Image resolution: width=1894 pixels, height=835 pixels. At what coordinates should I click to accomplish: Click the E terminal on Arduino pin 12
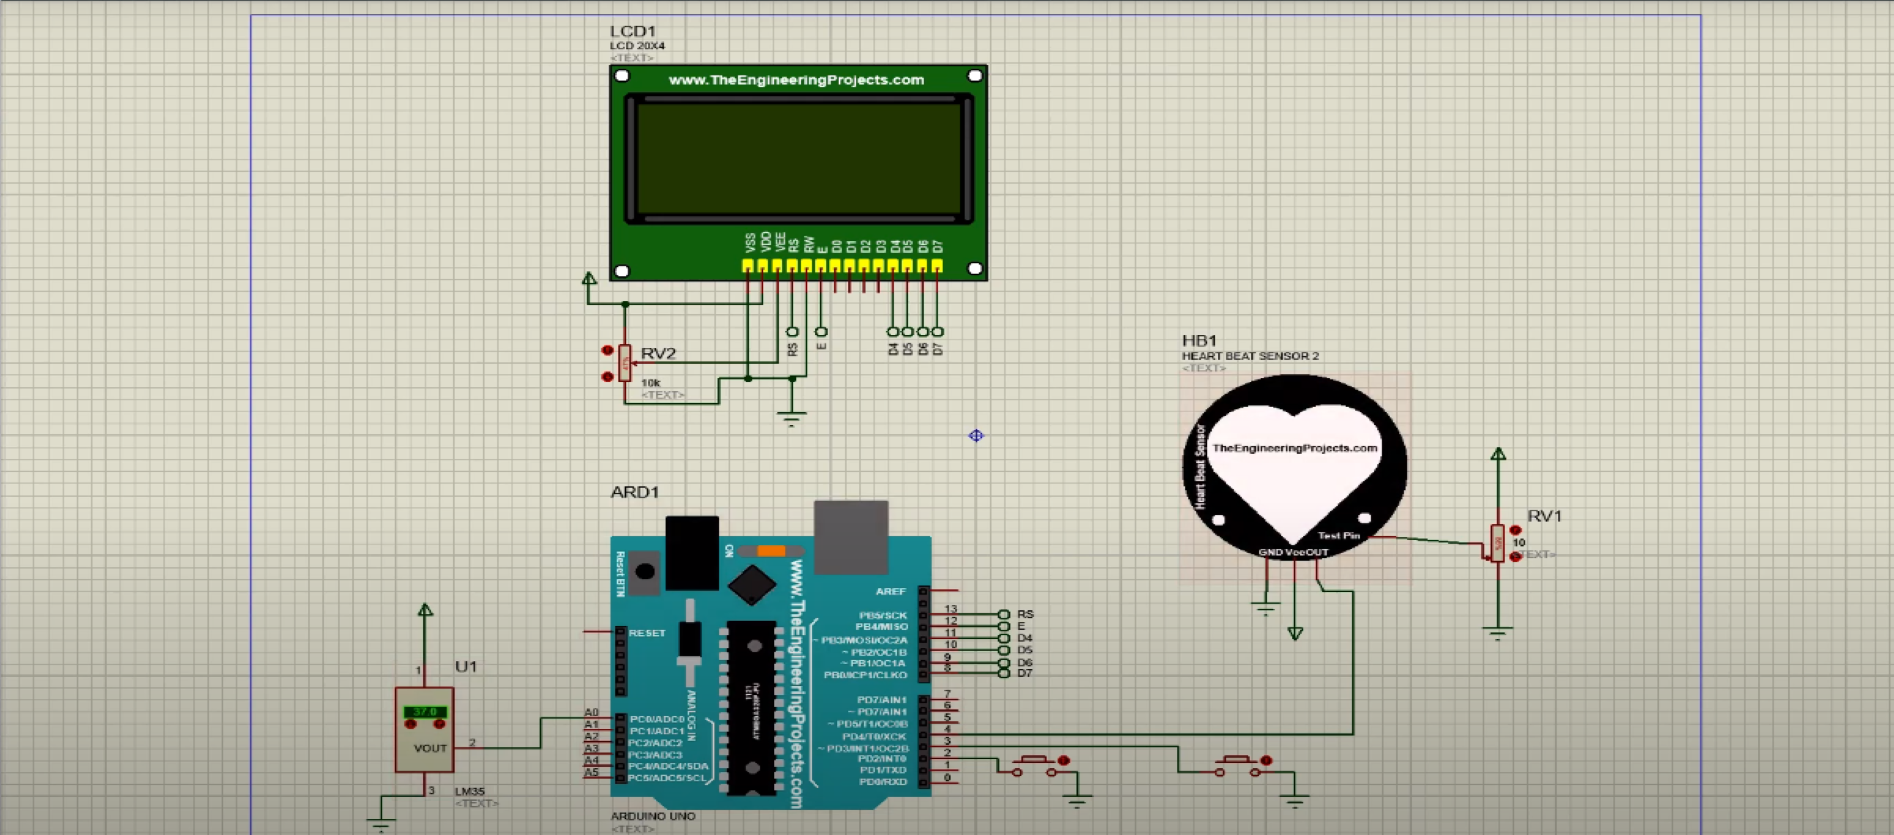pos(1004,626)
